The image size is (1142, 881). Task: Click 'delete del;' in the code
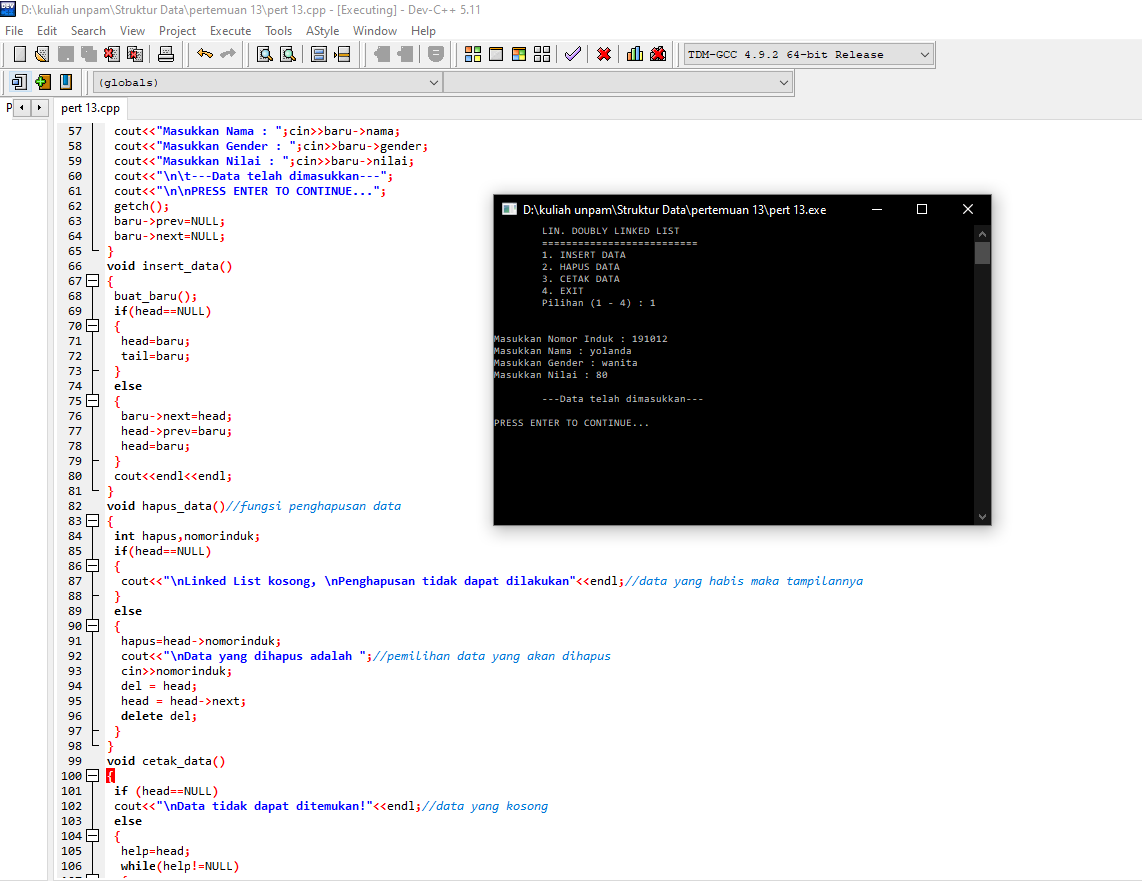[159, 716]
